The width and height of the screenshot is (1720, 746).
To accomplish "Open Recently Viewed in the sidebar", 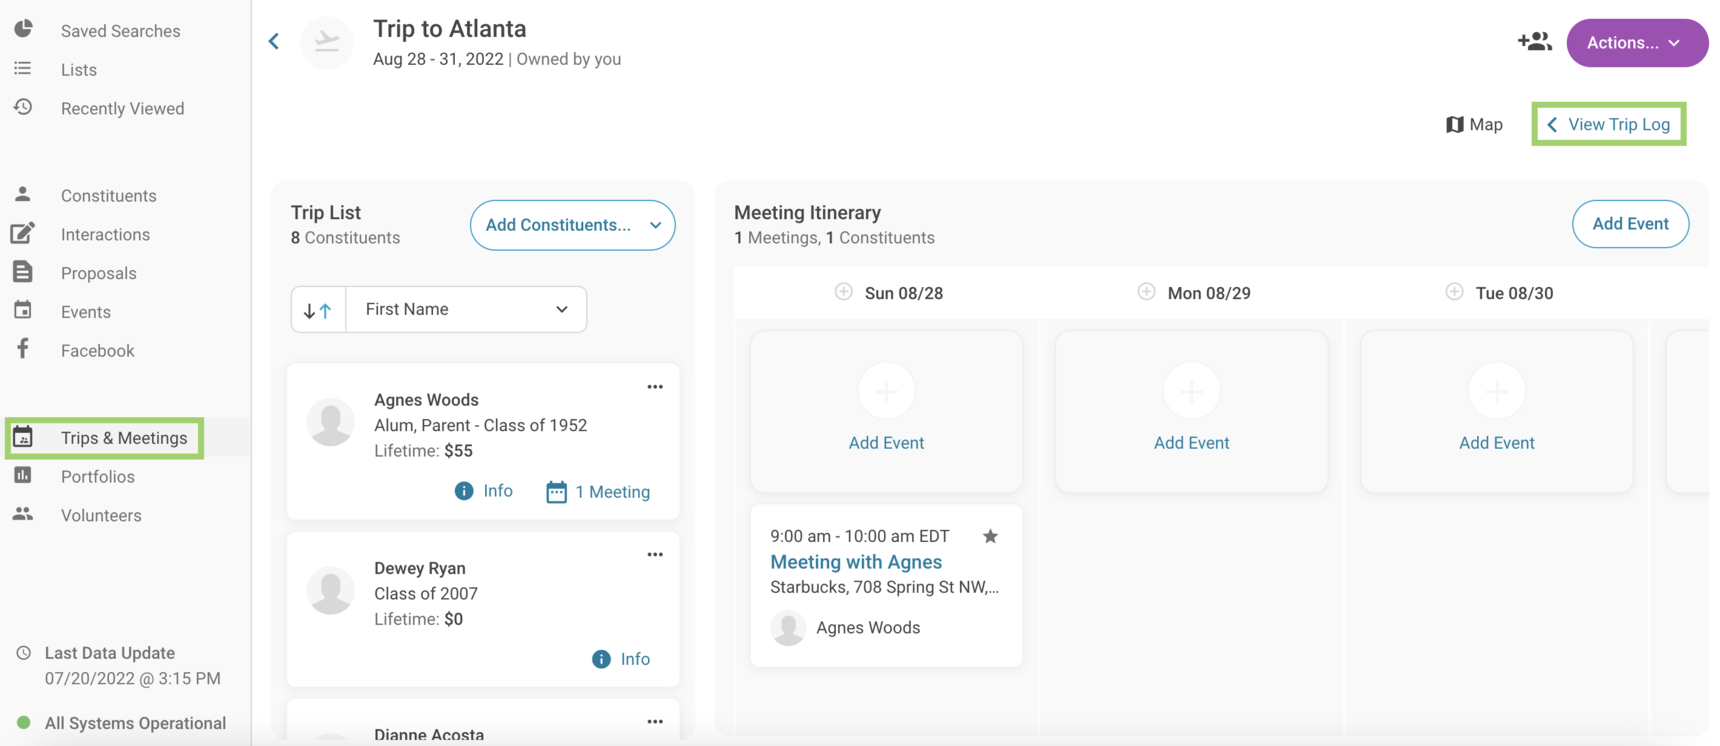I will 123,109.
